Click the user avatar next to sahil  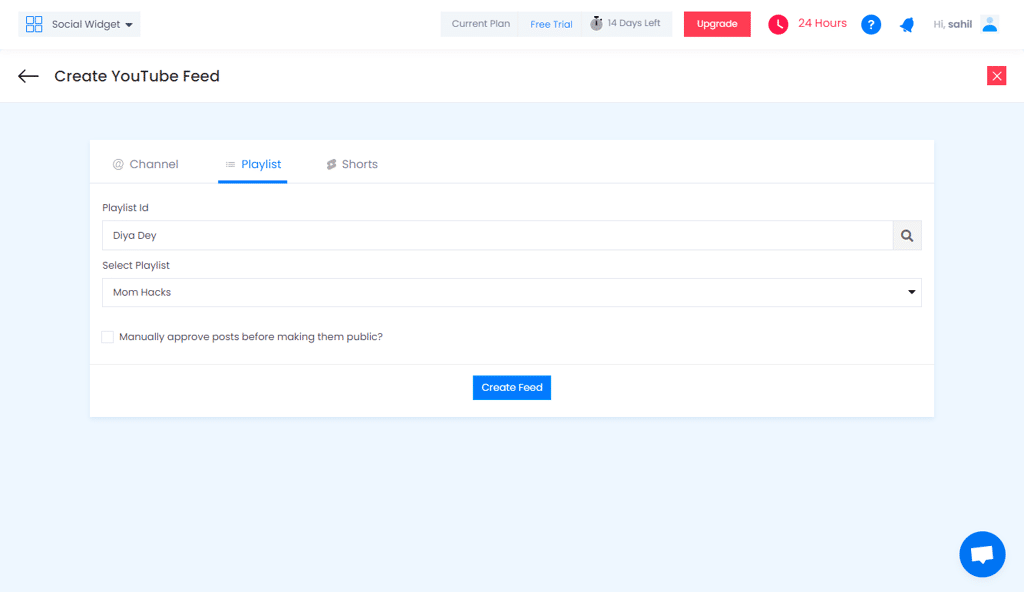coord(989,24)
